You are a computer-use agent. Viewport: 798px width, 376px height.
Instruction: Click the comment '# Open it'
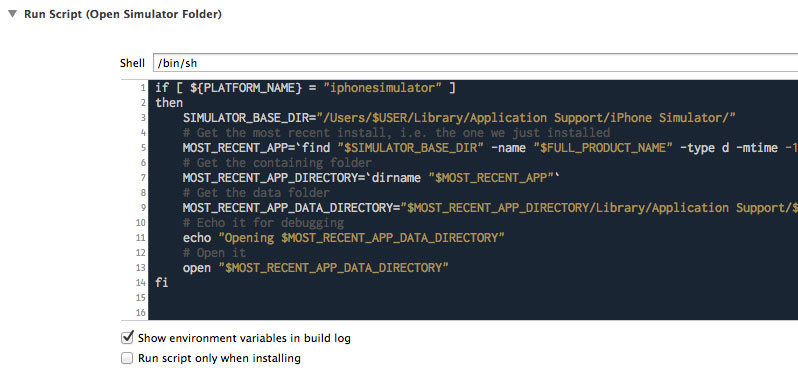pyautogui.click(x=214, y=253)
